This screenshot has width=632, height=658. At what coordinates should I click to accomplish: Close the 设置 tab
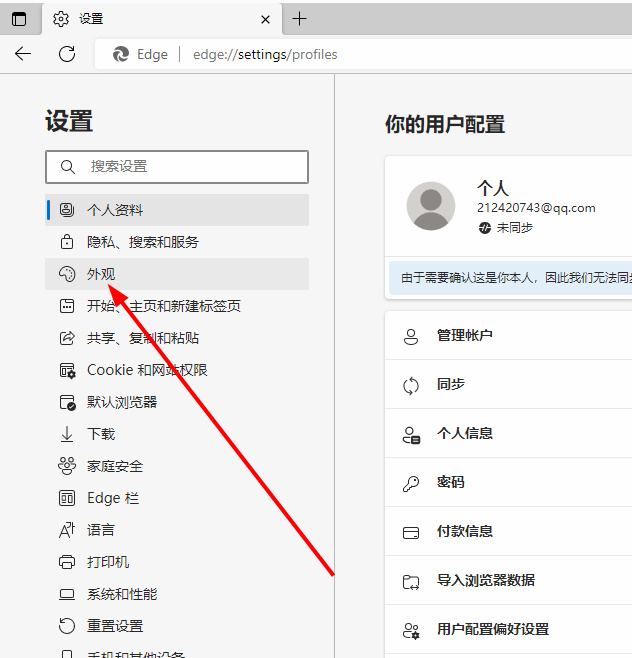coord(265,19)
